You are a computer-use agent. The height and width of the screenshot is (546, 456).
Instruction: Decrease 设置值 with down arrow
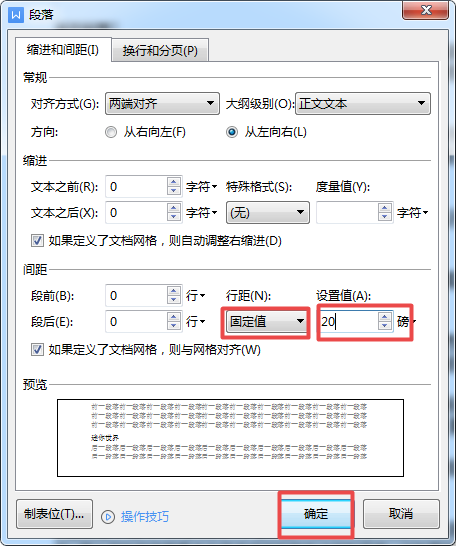tap(385, 326)
